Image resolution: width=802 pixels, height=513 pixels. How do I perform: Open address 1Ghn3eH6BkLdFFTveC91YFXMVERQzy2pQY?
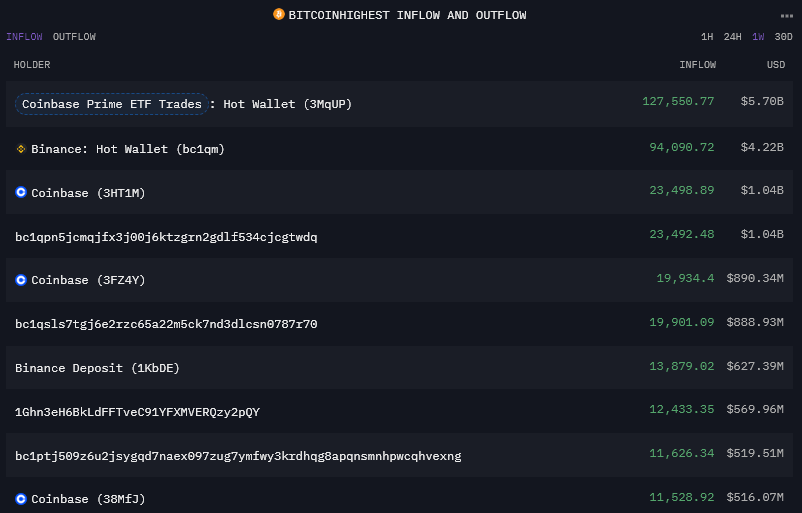click(x=138, y=412)
